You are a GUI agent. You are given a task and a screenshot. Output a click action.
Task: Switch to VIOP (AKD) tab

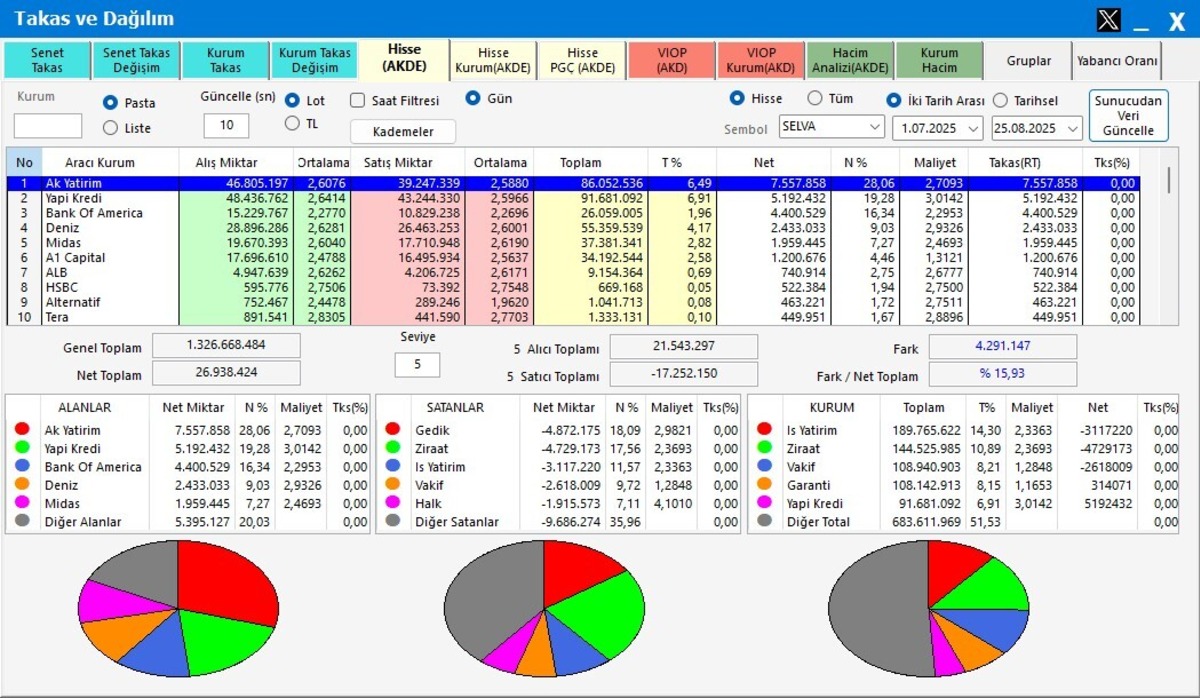(x=671, y=60)
